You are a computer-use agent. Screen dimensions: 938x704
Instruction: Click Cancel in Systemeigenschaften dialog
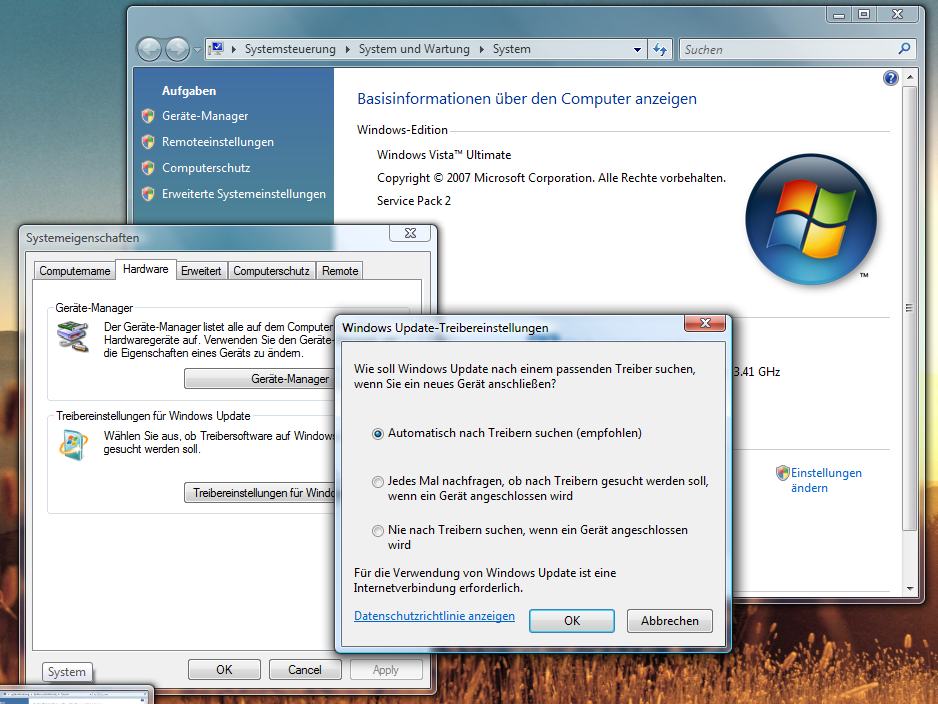click(x=305, y=670)
